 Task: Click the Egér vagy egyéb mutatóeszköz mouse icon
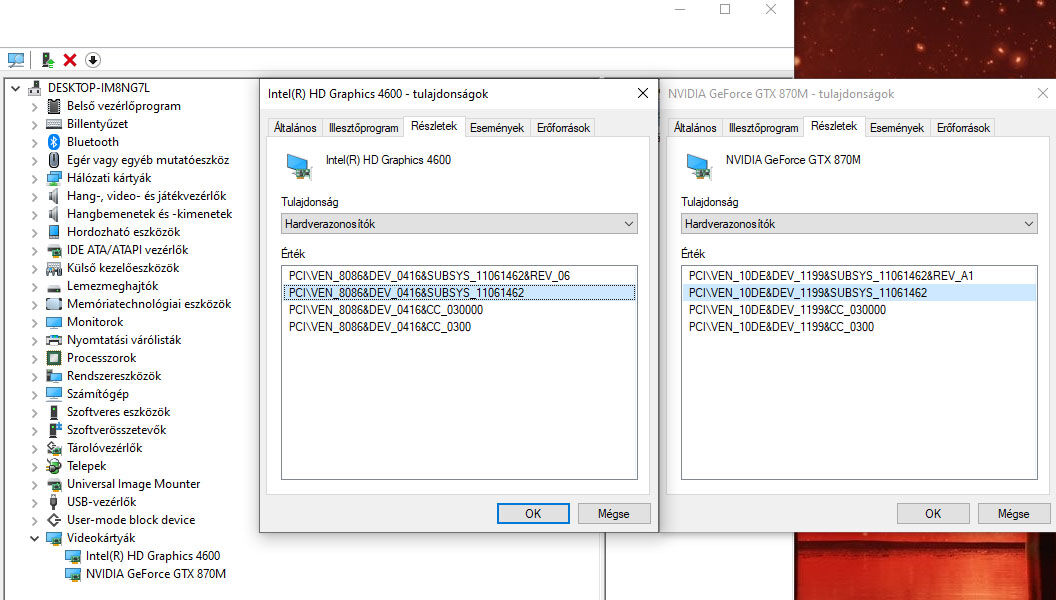click(x=54, y=160)
